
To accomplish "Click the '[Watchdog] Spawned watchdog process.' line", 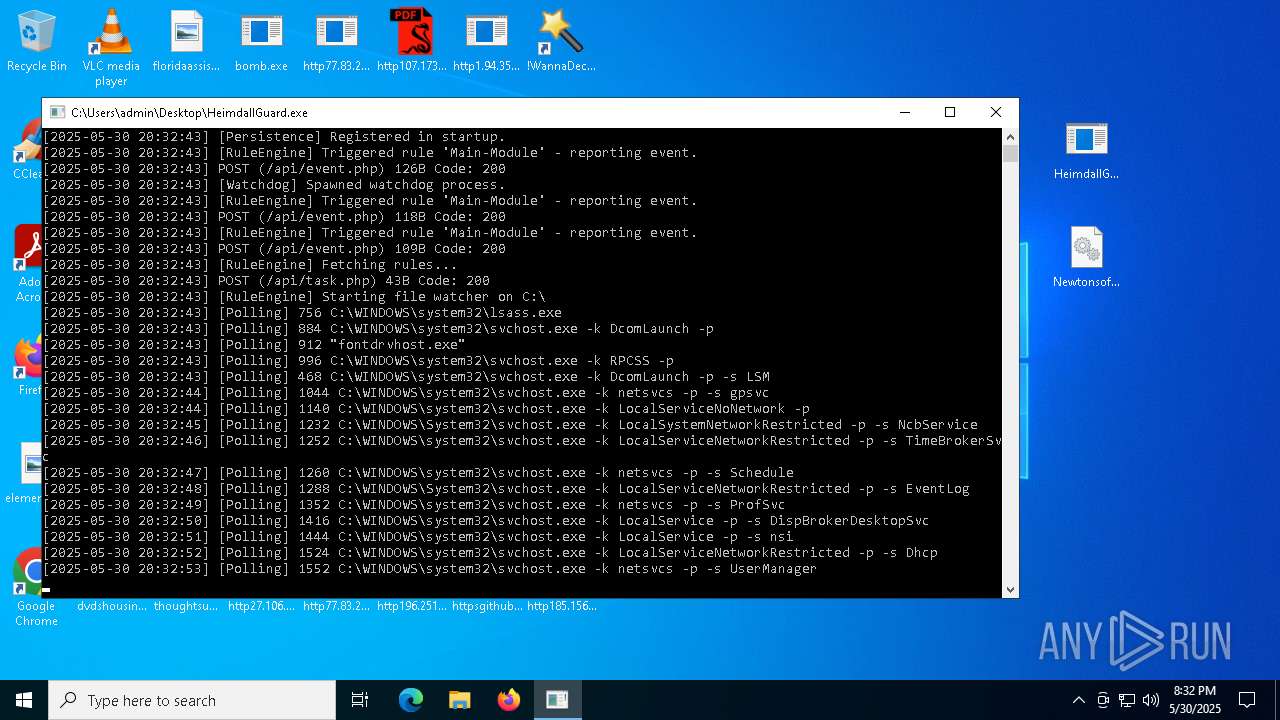I will point(274,185).
